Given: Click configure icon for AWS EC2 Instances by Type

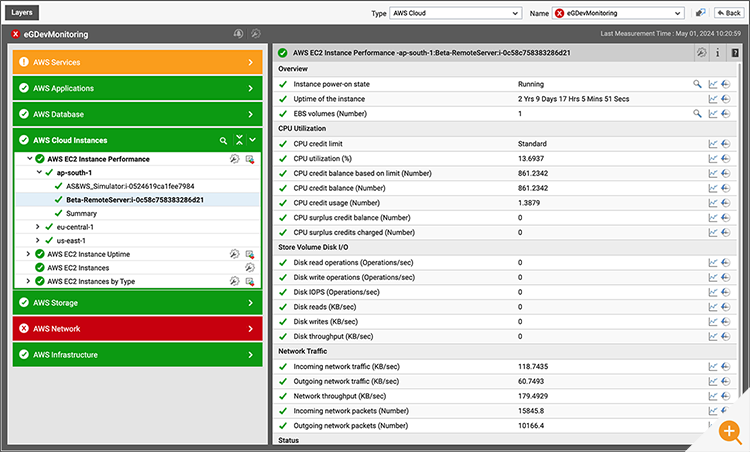Looking at the screenshot, I should point(234,281).
